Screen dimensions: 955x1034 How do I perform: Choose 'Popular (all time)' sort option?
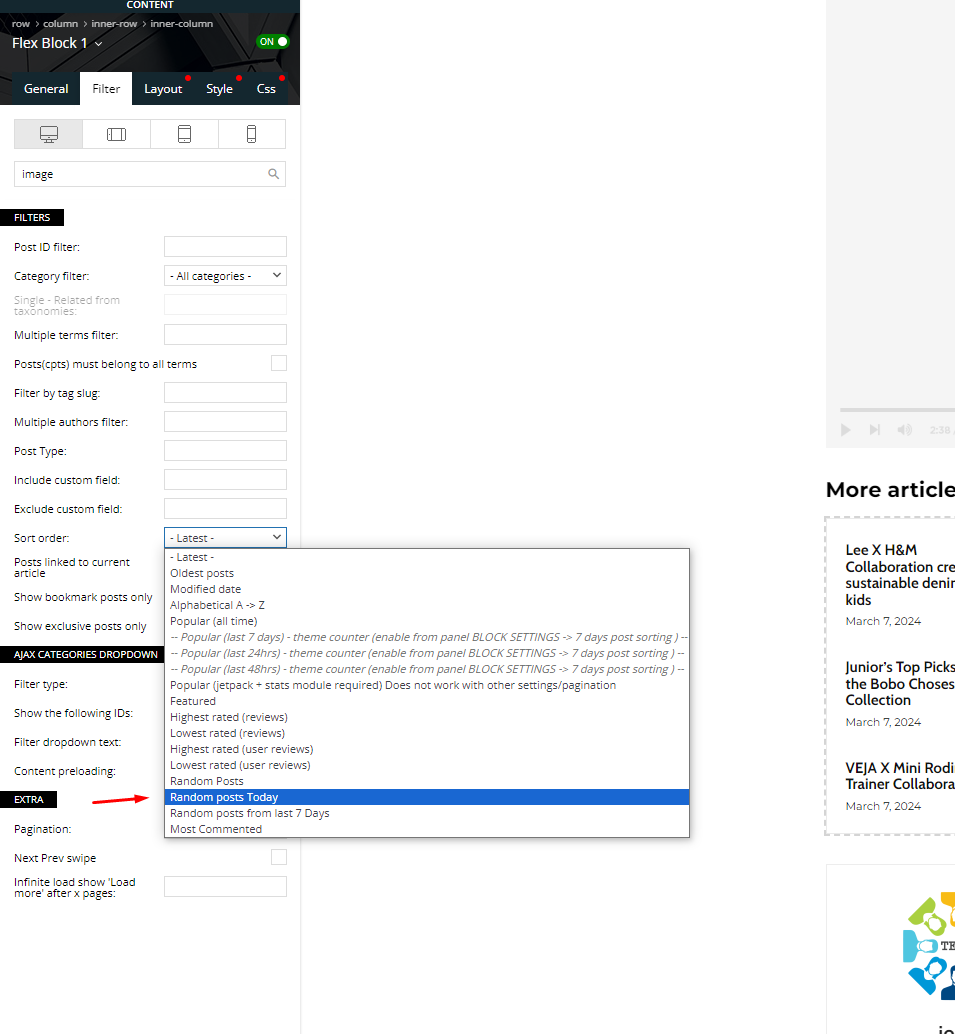tap(427, 621)
